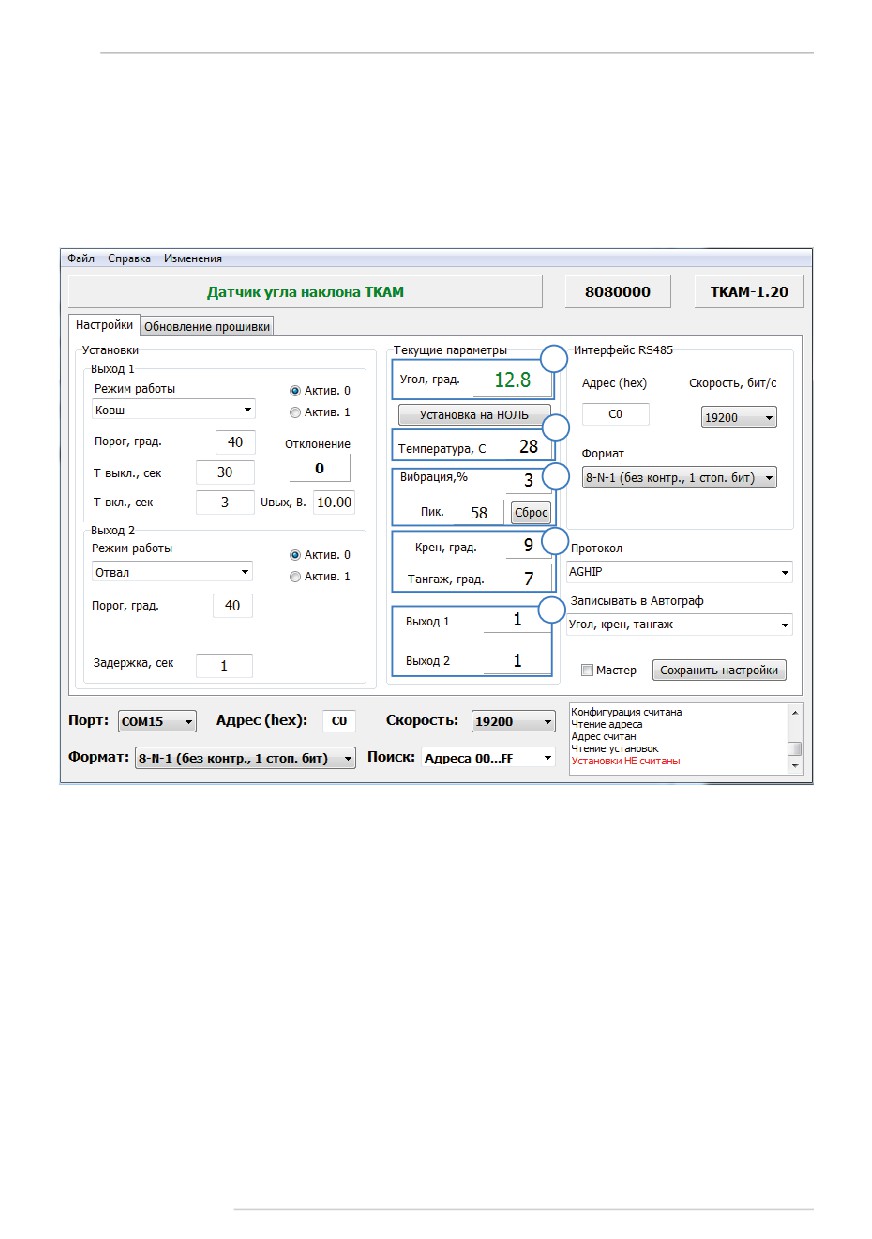Click the 8080000 serial number button
This screenshot has width=872, height=1239.
[616, 292]
